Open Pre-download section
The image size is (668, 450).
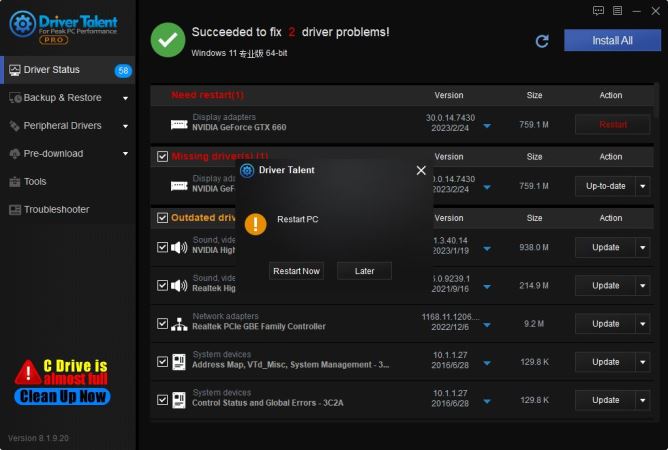click(x=68, y=154)
